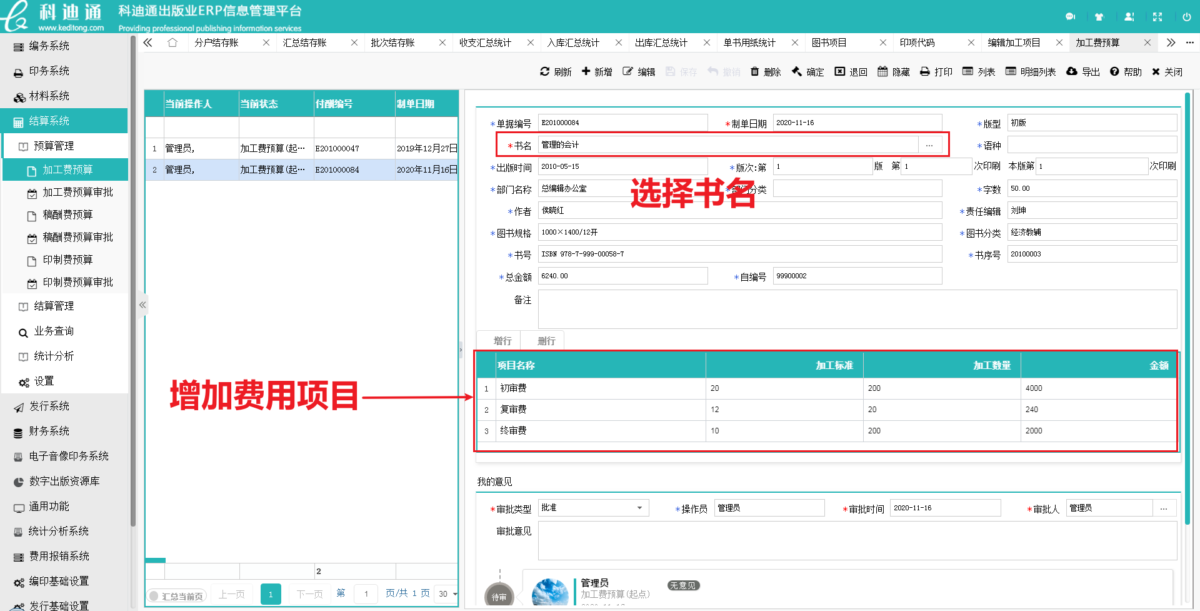Click the 帮助 question mark icon
1200x611 pixels.
coord(1114,72)
